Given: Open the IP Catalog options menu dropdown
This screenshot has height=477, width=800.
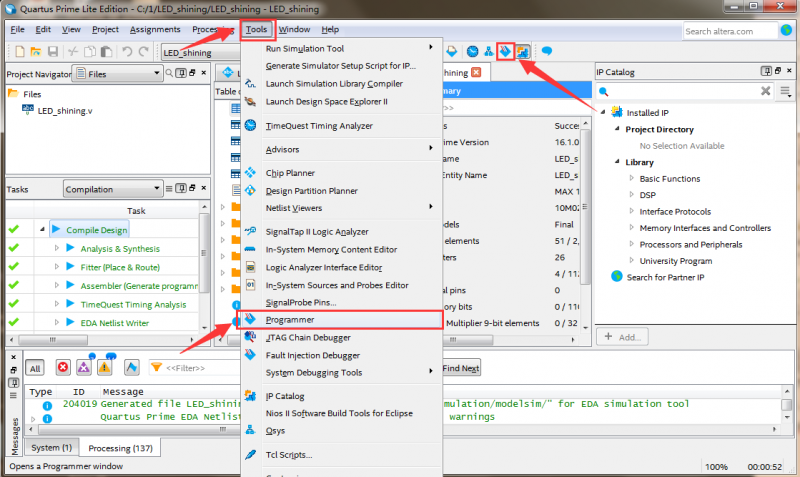Looking at the screenshot, I should 785,92.
